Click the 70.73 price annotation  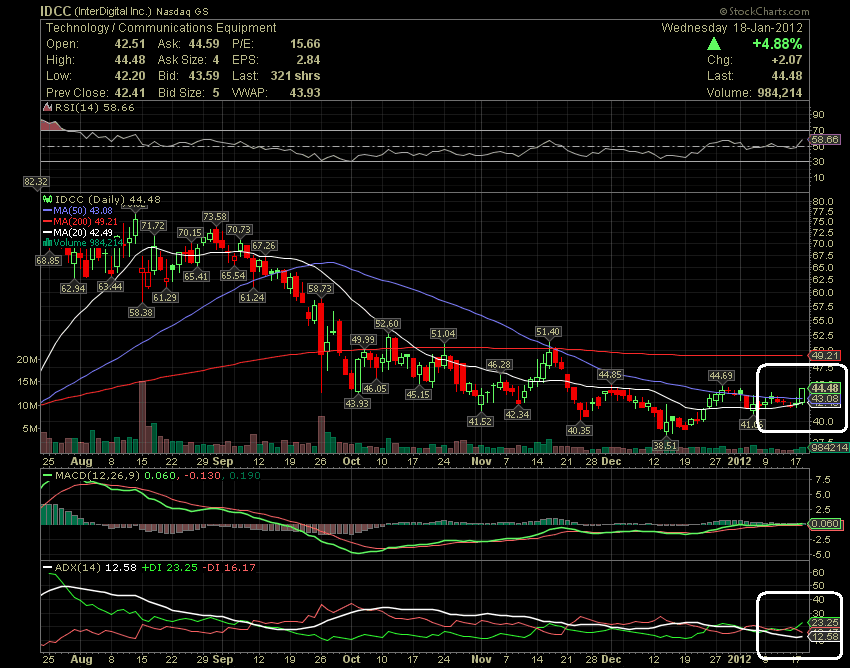coord(239,229)
